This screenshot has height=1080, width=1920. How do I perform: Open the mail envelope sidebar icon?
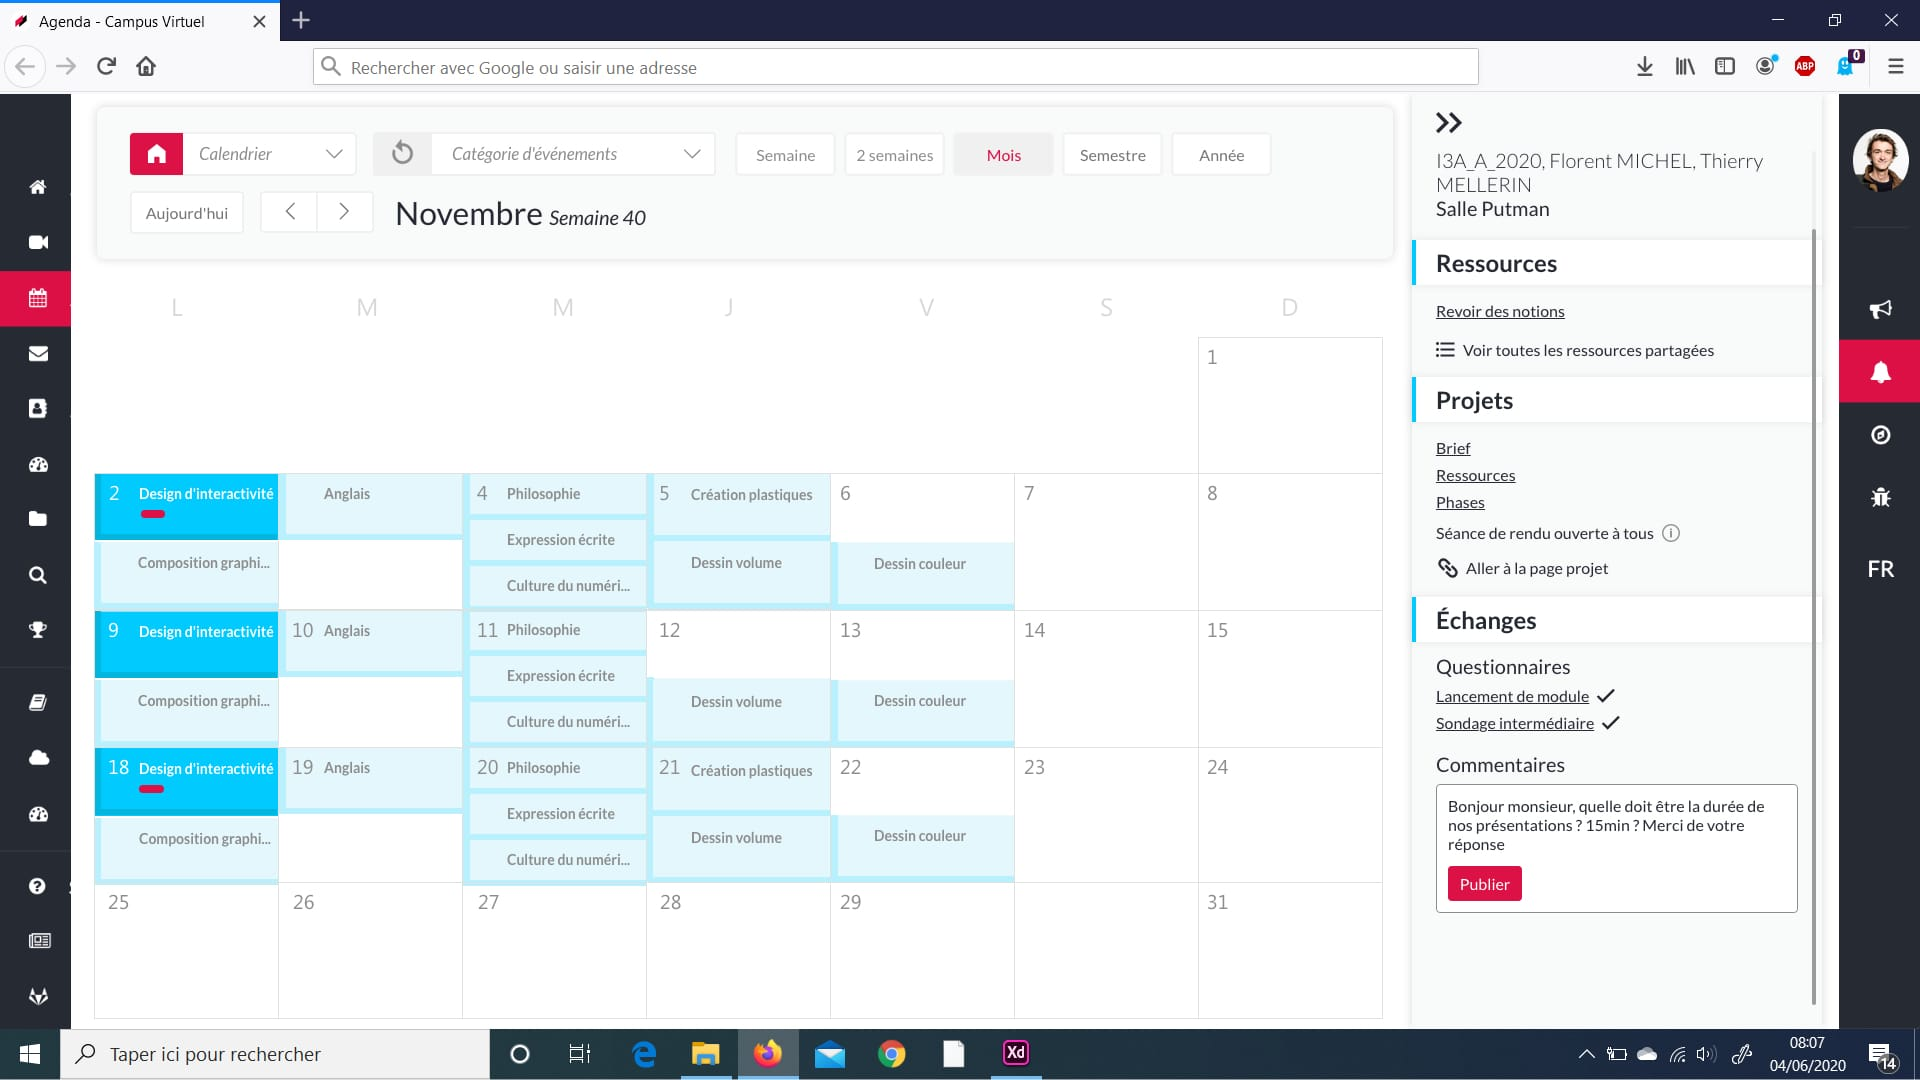pos(38,353)
